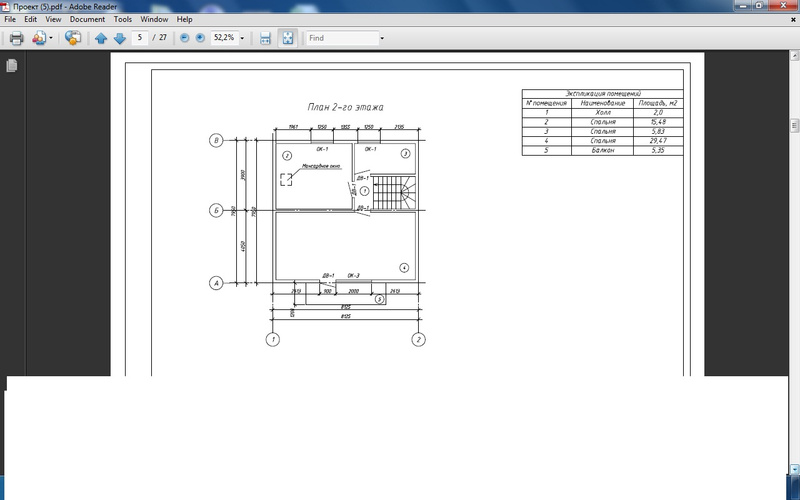The image size is (800, 500).
Task: Click the email/share document icon
Action: tap(39, 38)
